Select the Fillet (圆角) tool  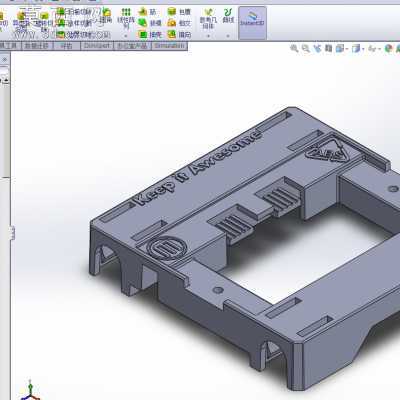coord(106,16)
